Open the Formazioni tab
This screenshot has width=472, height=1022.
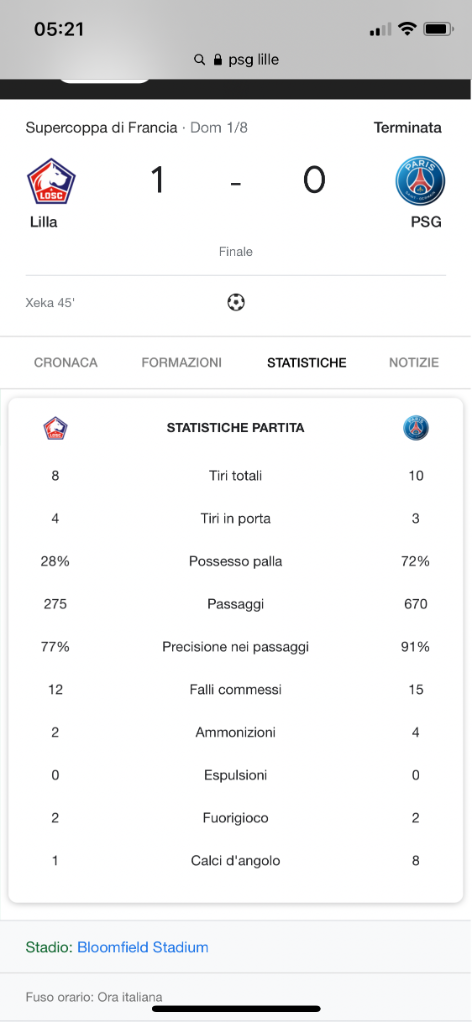point(181,362)
